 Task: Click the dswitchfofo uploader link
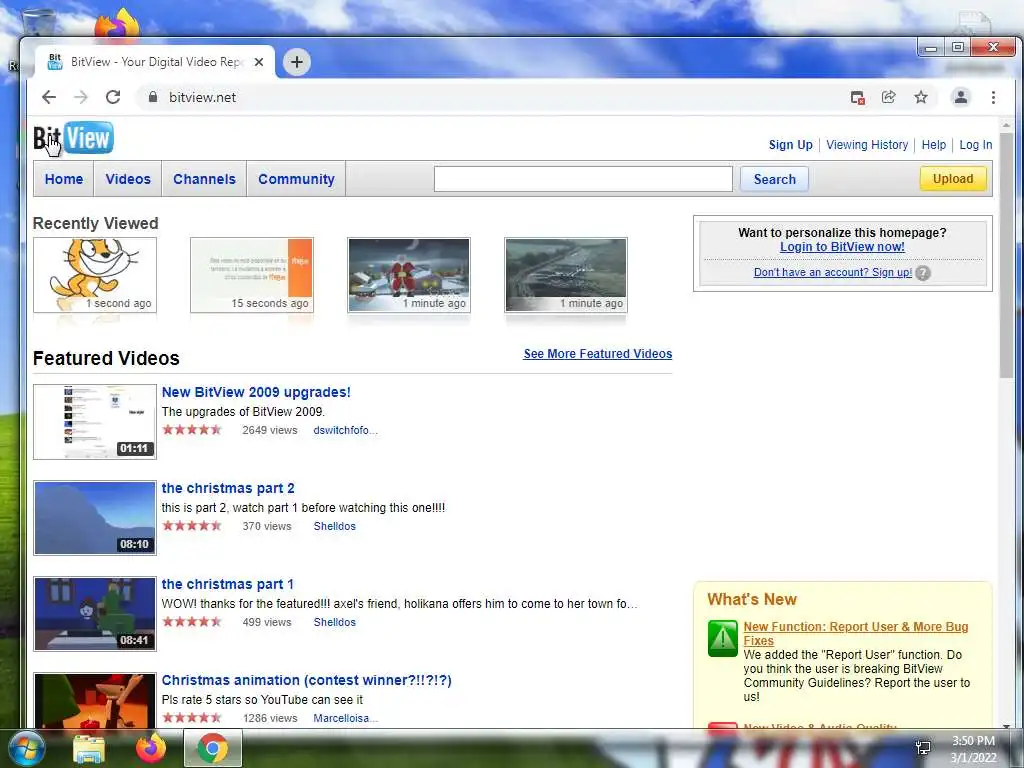345,430
